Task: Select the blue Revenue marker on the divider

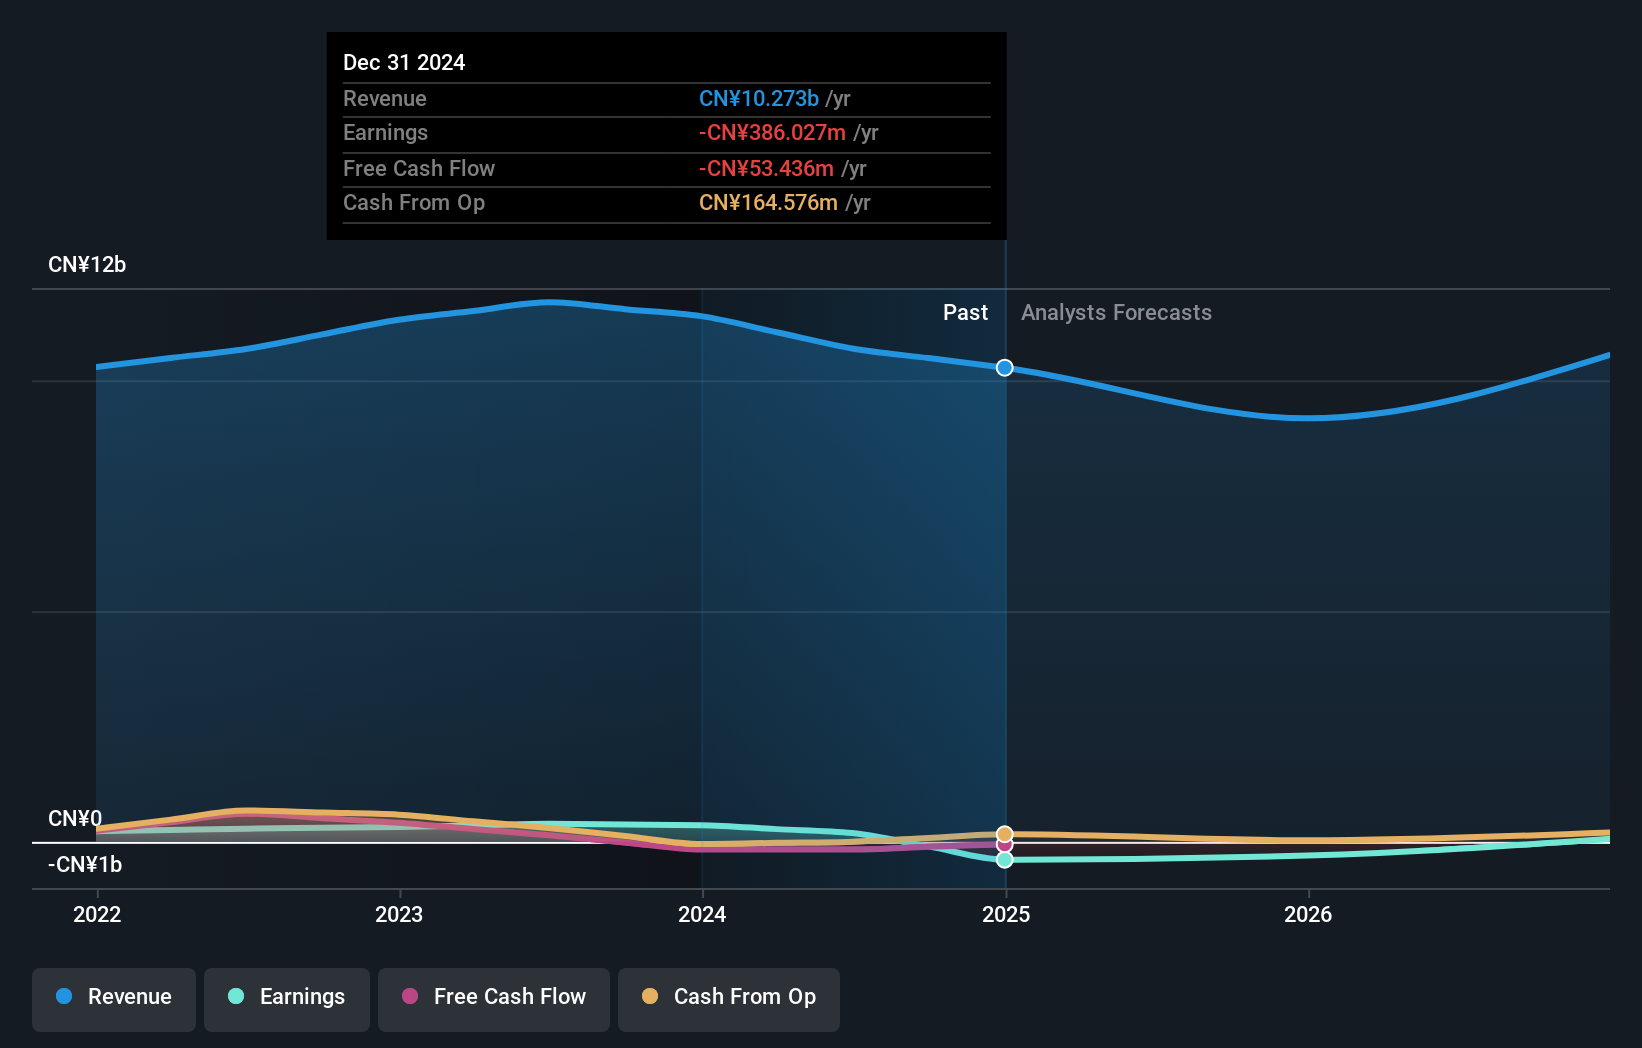Action: tap(1004, 367)
